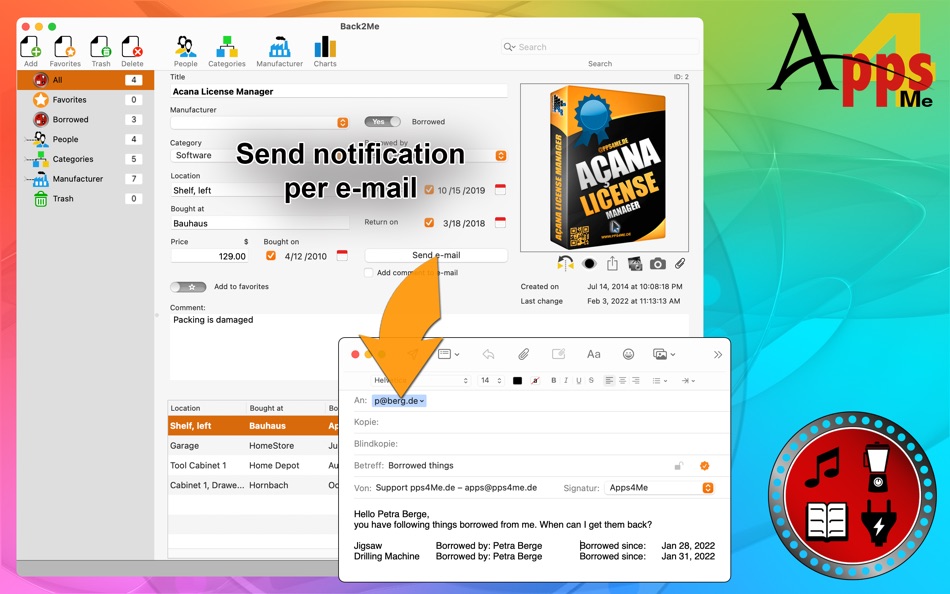Click the font size 14 stepper
950x594 pixels.
pyautogui.click(x=500, y=381)
